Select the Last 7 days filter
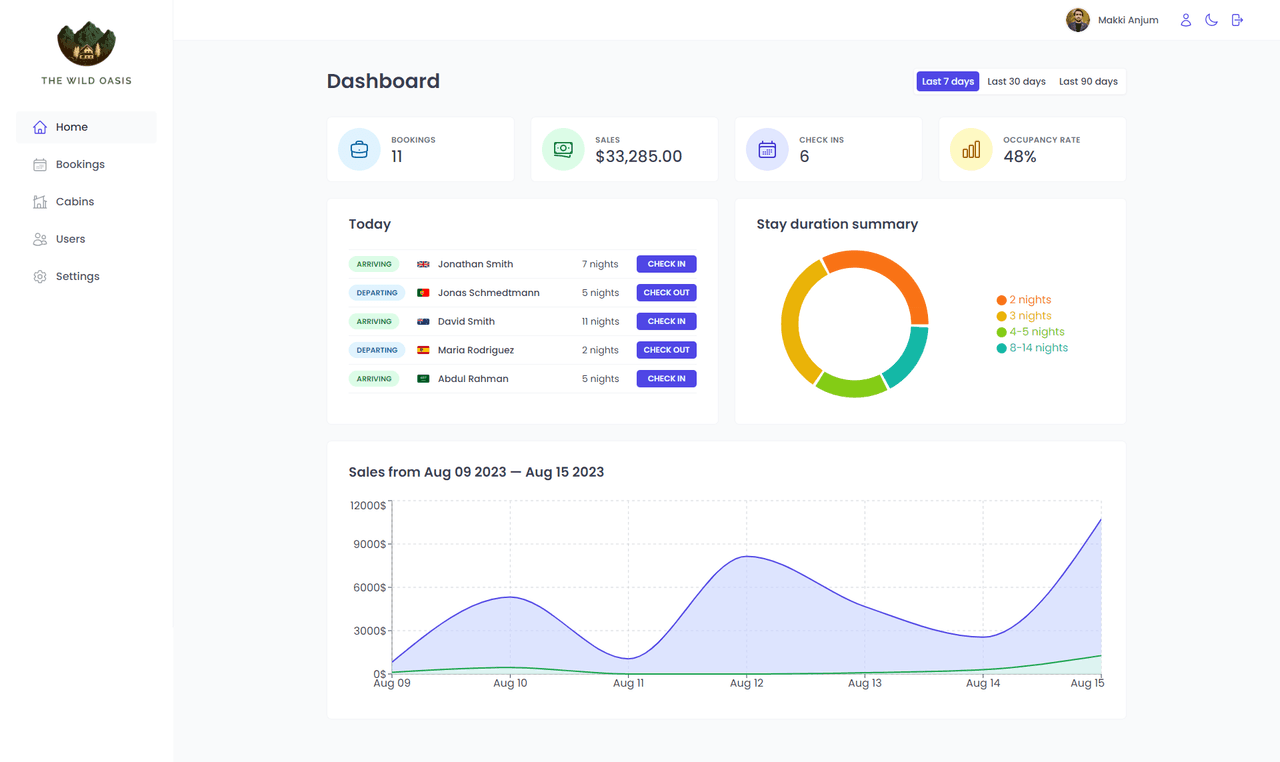 click(x=947, y=82)
